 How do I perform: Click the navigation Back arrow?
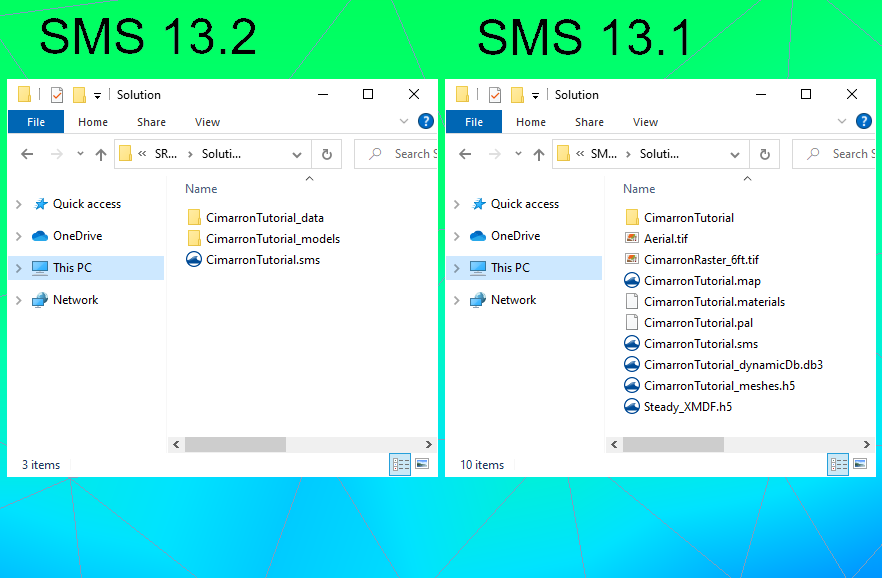pyautogui.click(x=27, y=154)
